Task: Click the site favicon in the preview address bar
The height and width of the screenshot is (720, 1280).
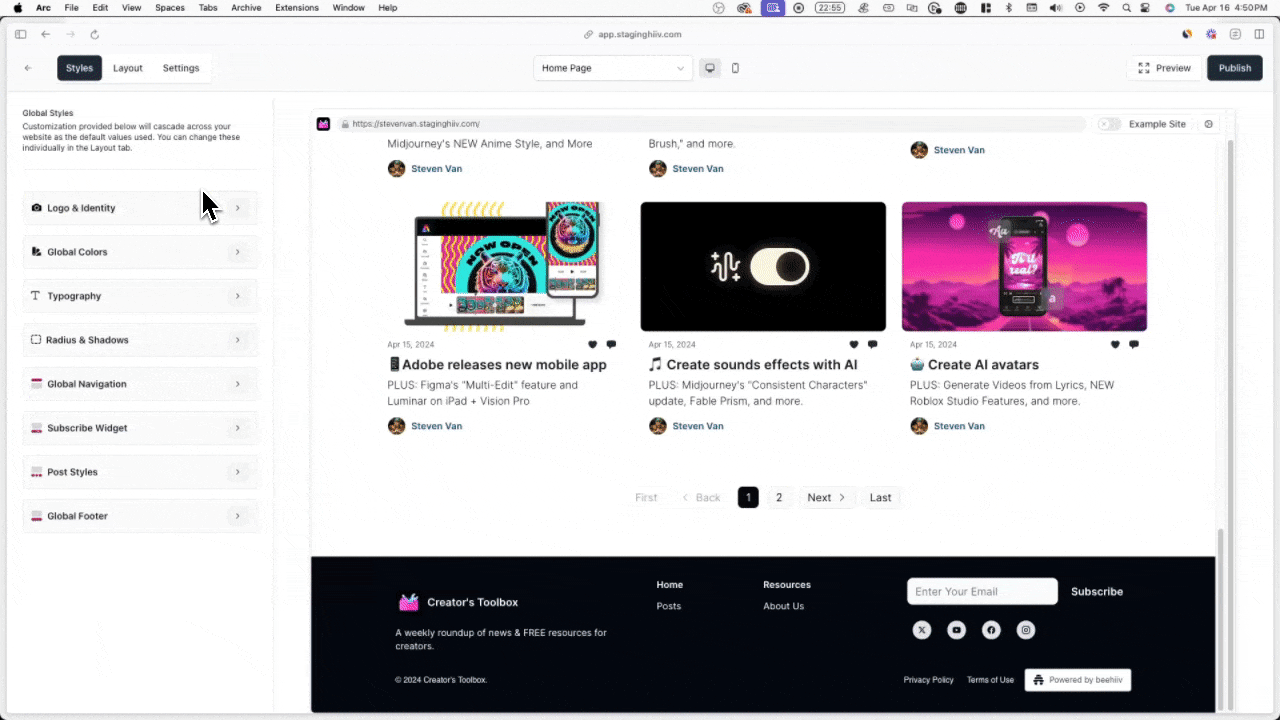Action: coord(324,124)
